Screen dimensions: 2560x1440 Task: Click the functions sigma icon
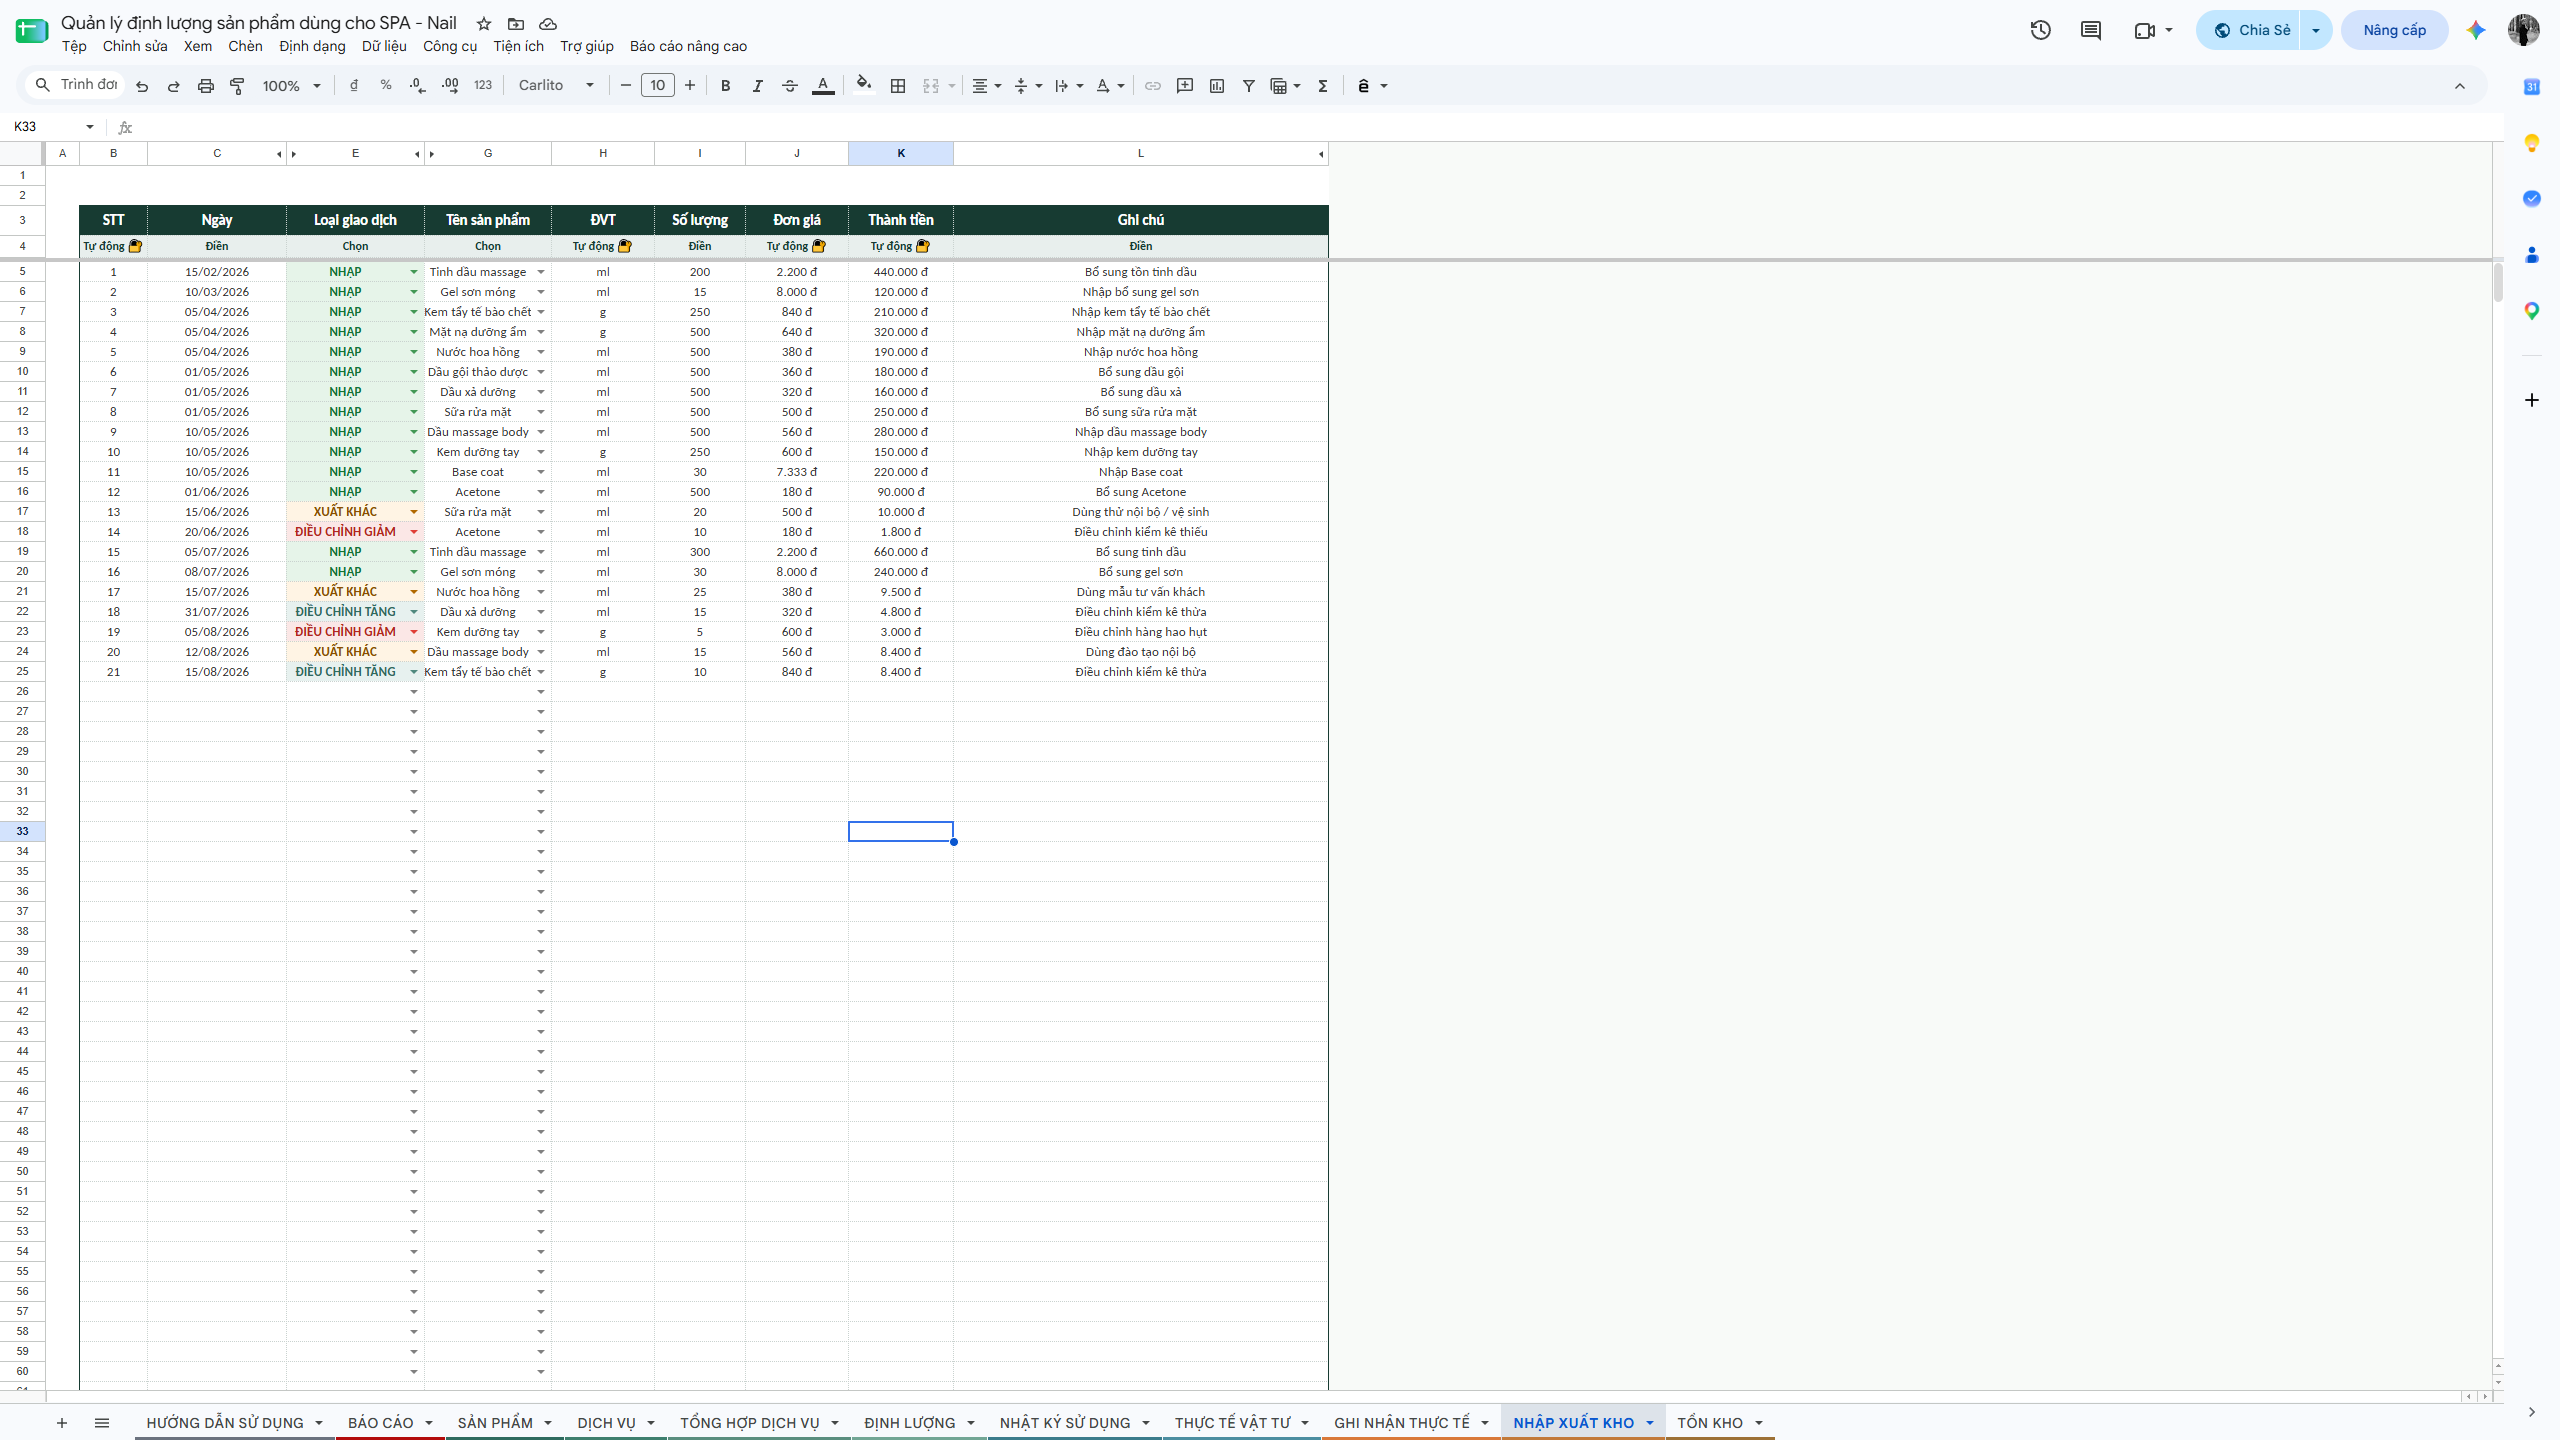pos(1323,86)
